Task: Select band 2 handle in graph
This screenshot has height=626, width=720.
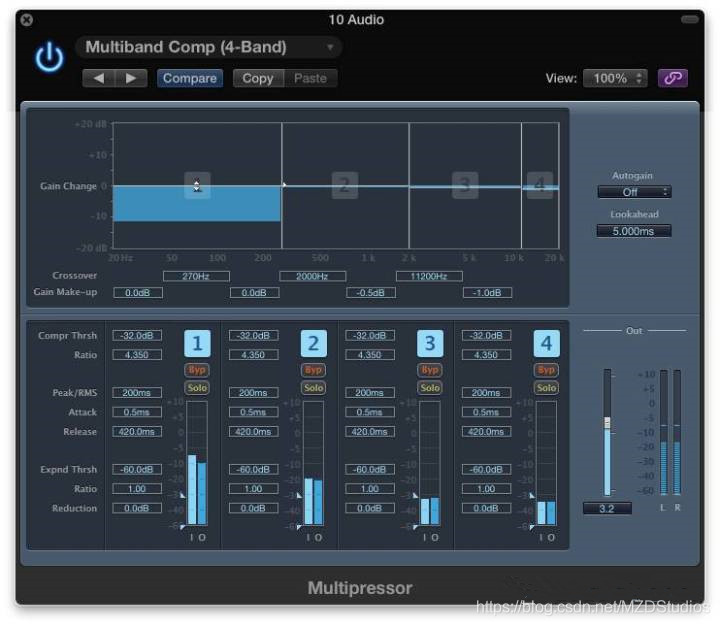Action: click(x=345, y=186)
